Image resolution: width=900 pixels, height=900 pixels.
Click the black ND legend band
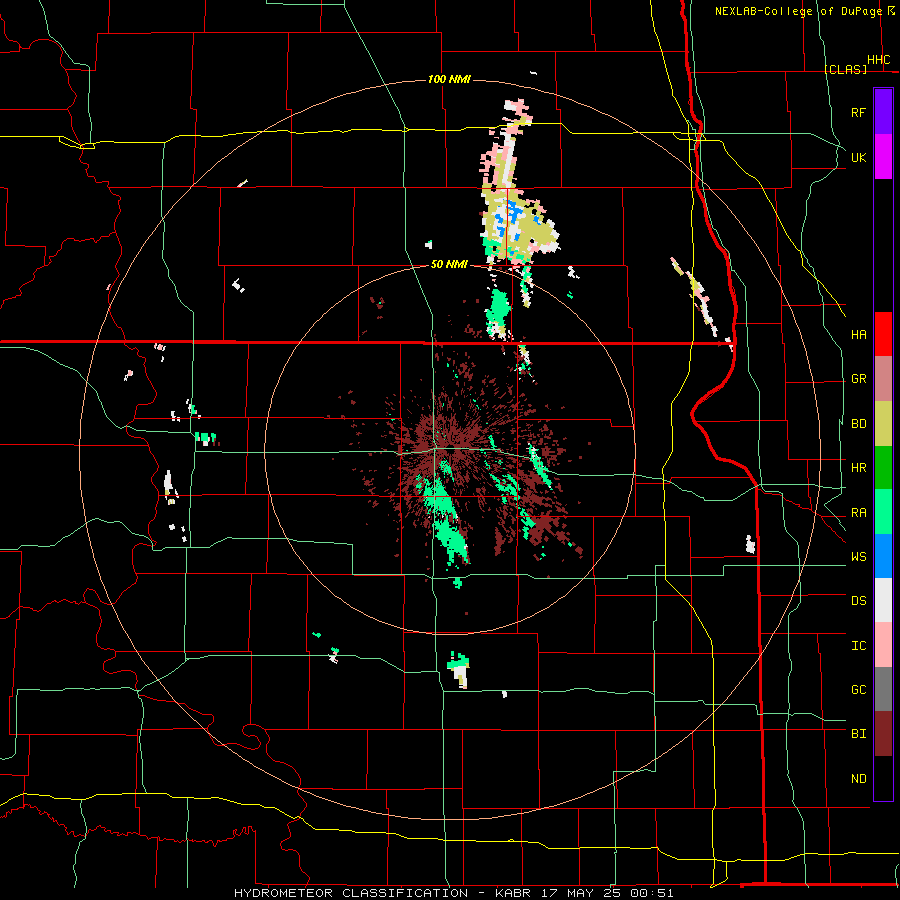pos(883,778)
